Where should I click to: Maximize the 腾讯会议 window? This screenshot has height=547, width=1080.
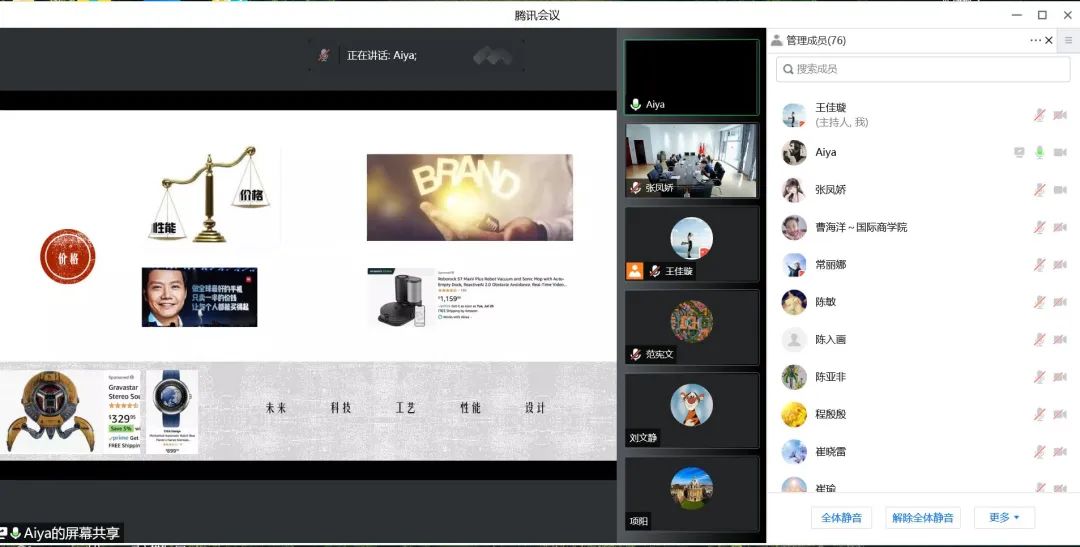[x=1042, y=15]
